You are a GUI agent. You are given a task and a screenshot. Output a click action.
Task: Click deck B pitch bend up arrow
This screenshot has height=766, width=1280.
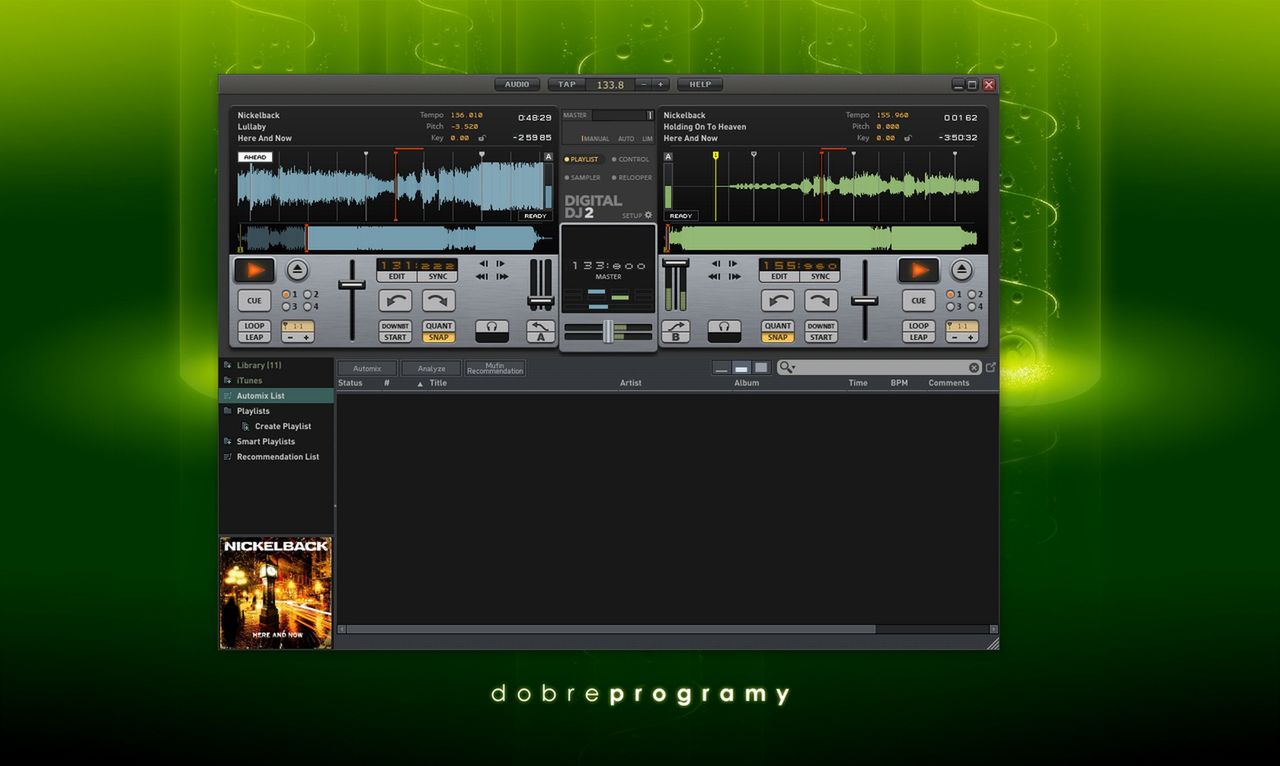tap(821, 301)
